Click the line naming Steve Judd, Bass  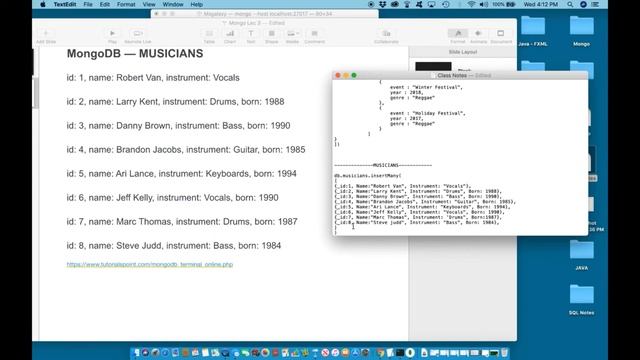[174, 246]
